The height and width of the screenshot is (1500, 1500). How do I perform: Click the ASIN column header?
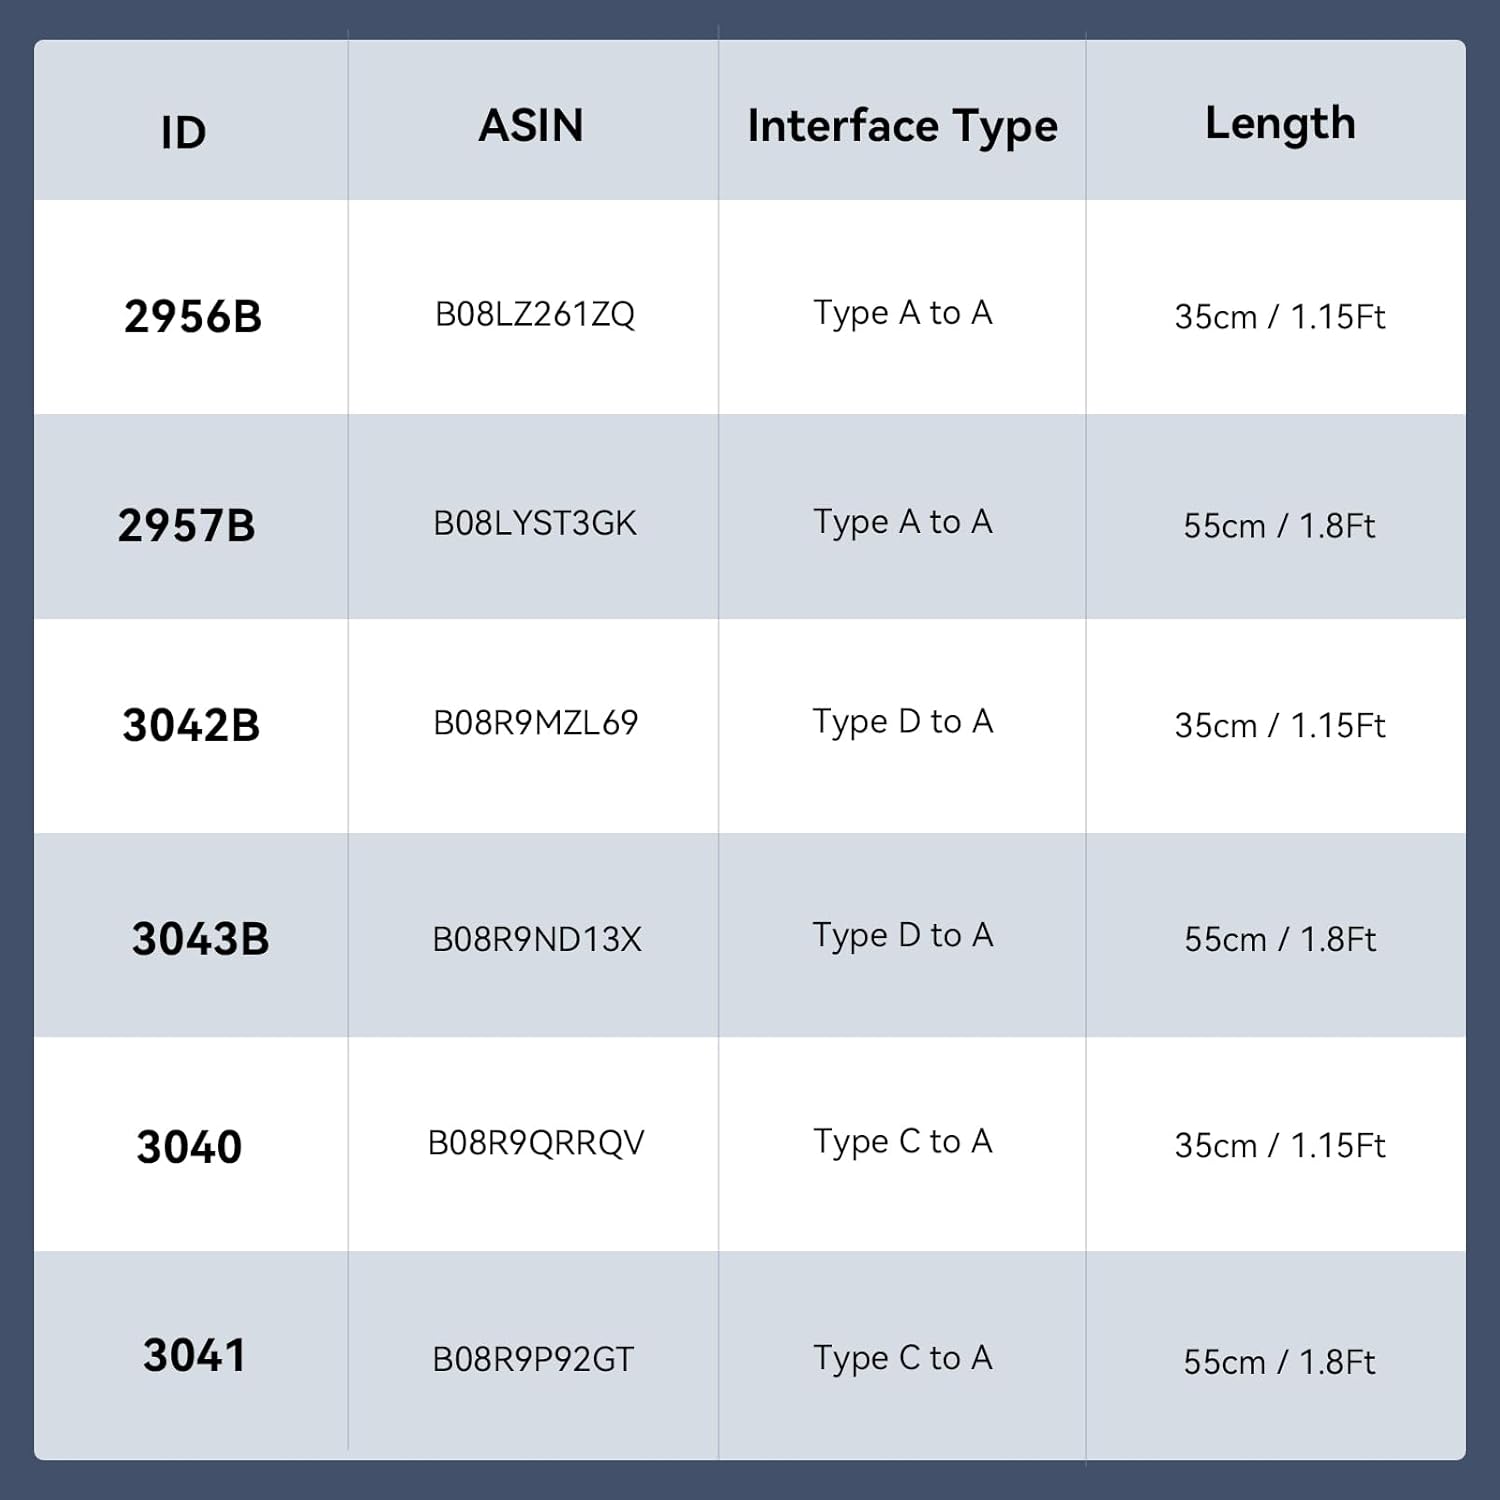[x=531, y=126]
